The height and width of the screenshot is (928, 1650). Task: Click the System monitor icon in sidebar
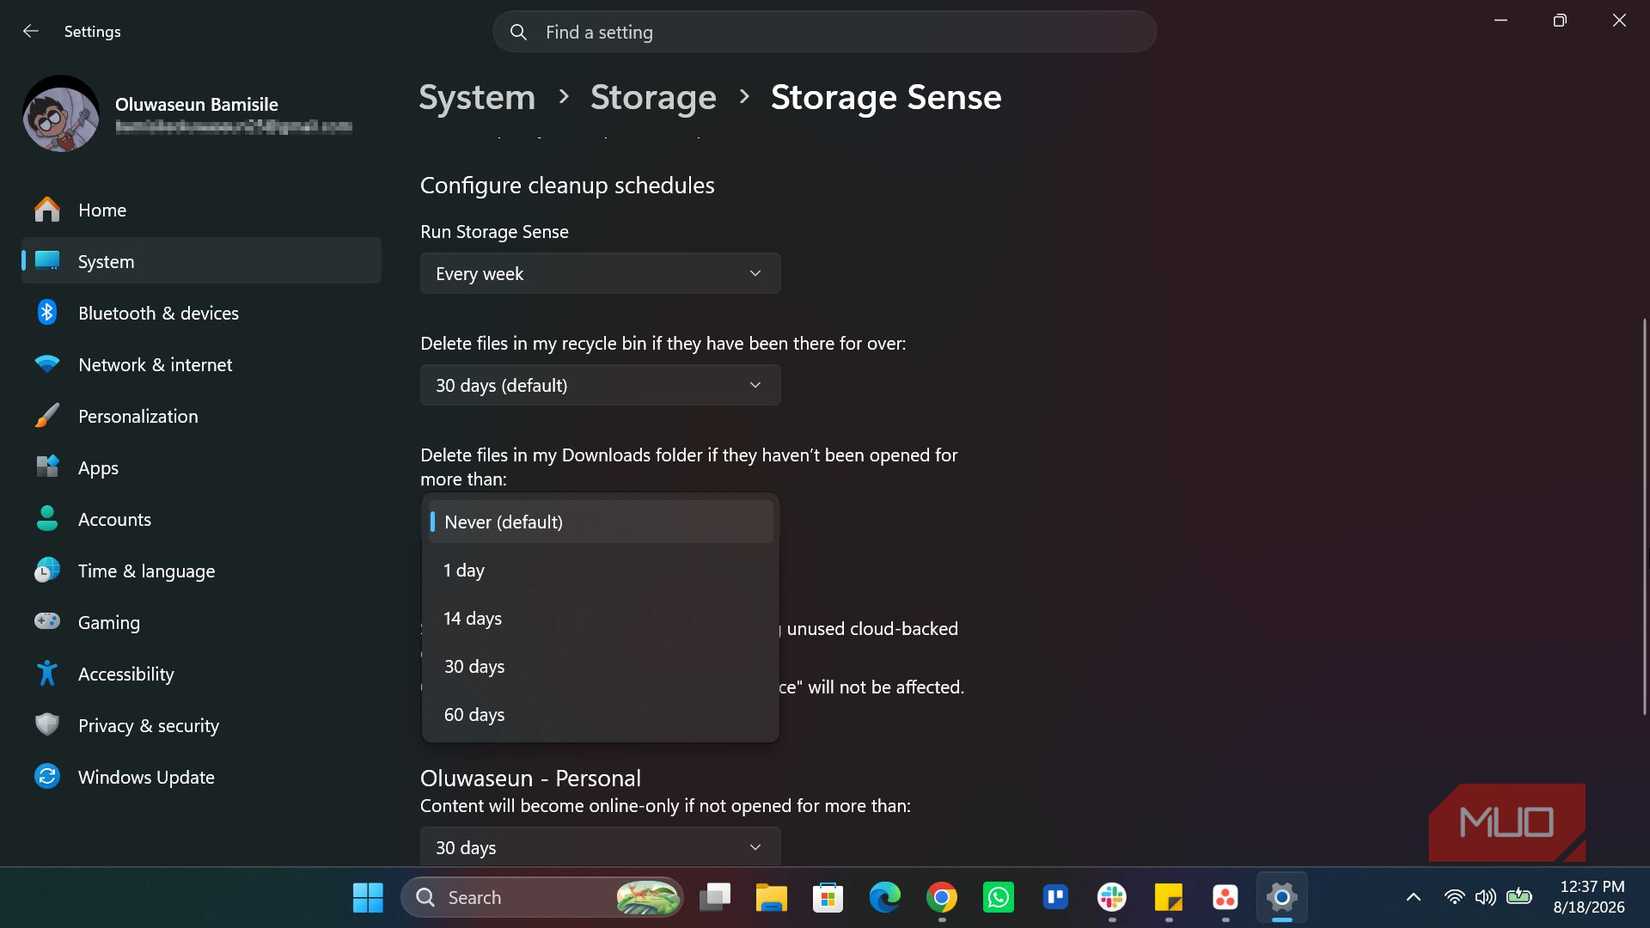(47, 261)
